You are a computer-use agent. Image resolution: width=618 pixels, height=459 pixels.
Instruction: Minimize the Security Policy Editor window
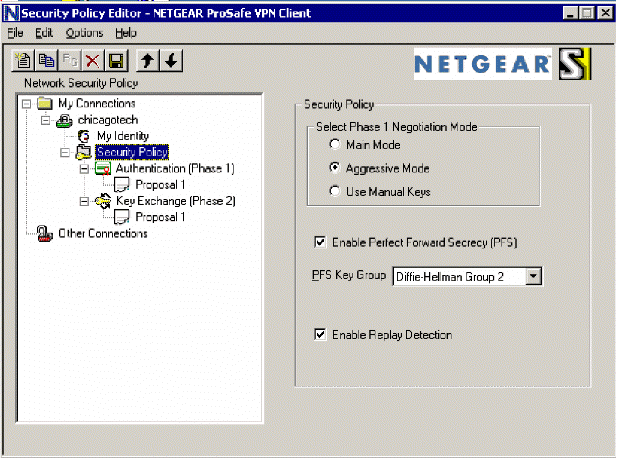point(570,13)
